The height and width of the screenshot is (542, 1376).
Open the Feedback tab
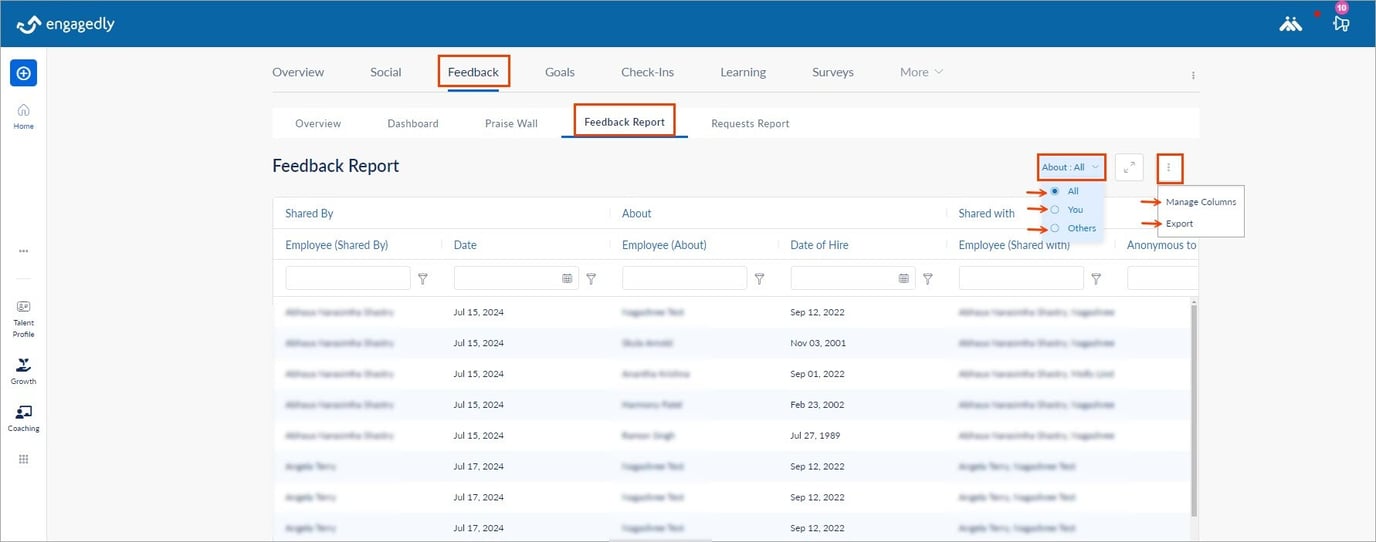point(473,72)
